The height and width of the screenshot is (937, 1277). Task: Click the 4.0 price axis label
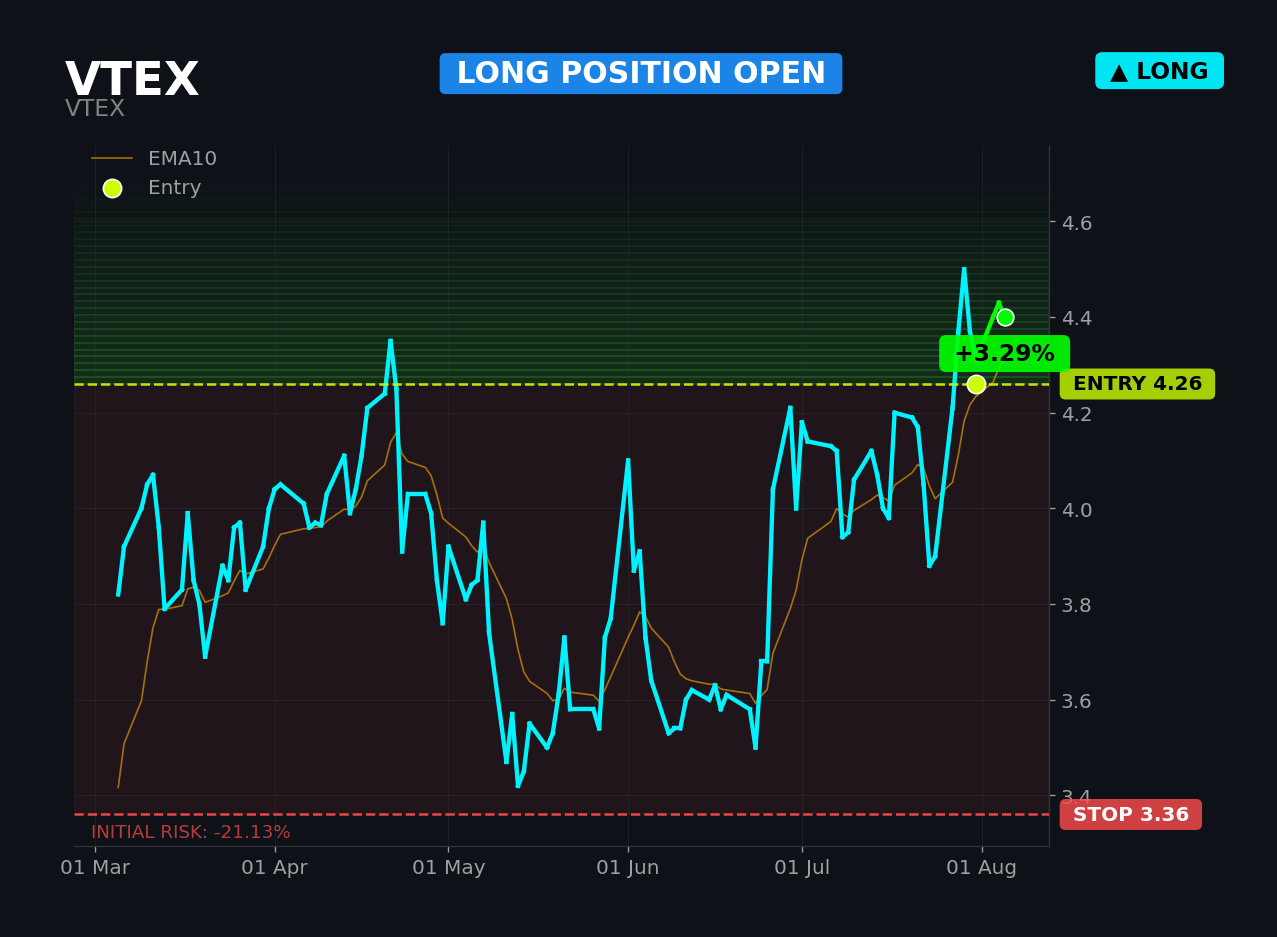(x=1077, y=509)
